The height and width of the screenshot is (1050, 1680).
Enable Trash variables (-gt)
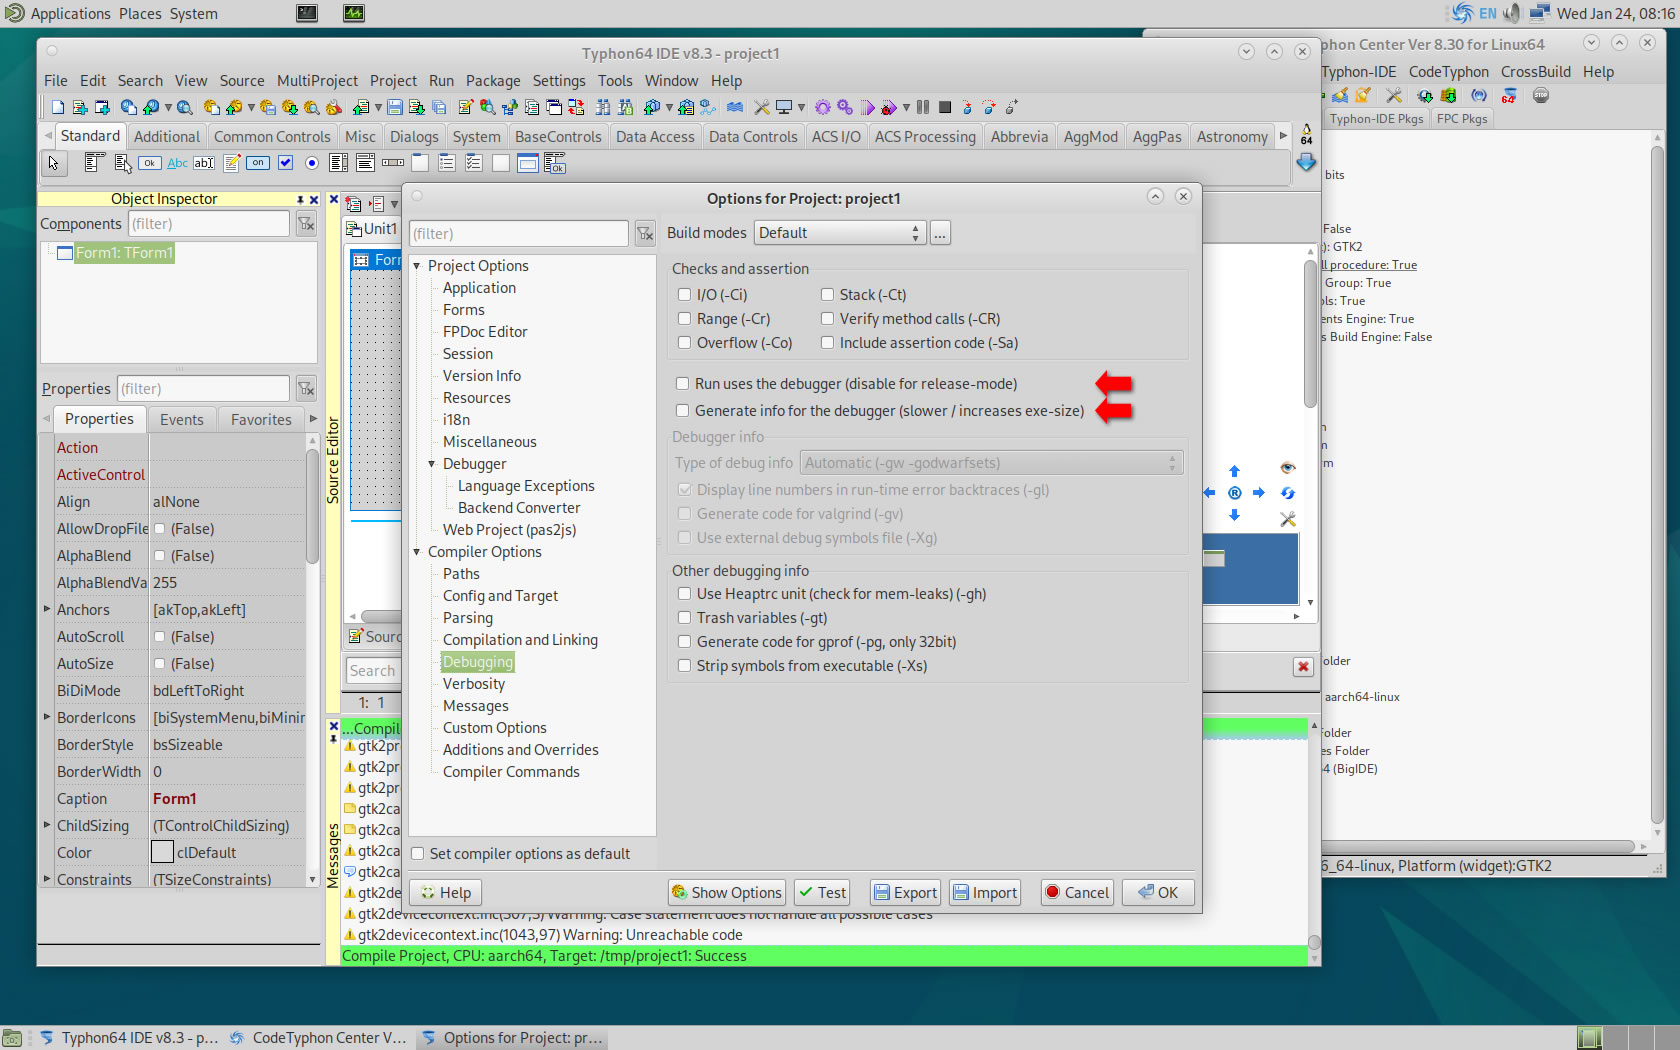[685, 618]
